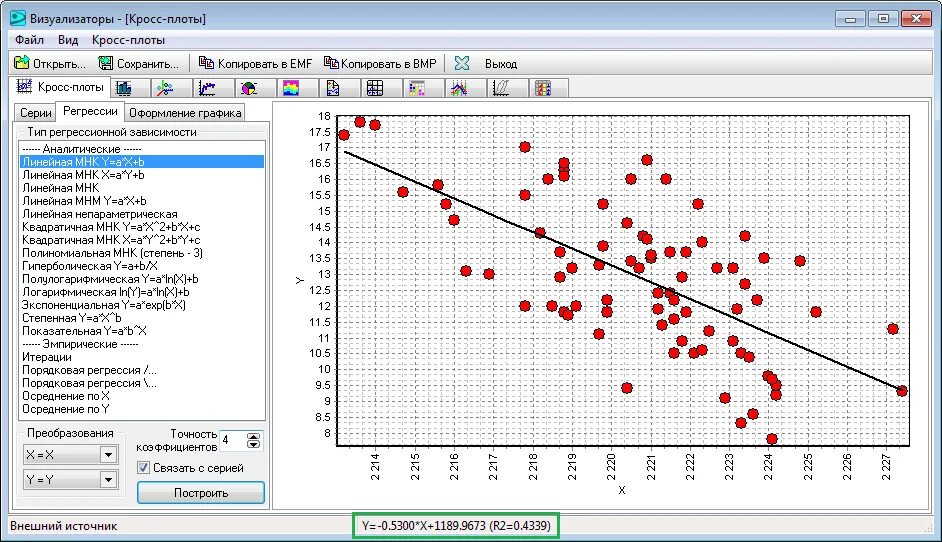Image resolution: width=942 pixels, height=542 pixels.
Task: Click the Копировать в BMP icon
Action: point(331,62)
